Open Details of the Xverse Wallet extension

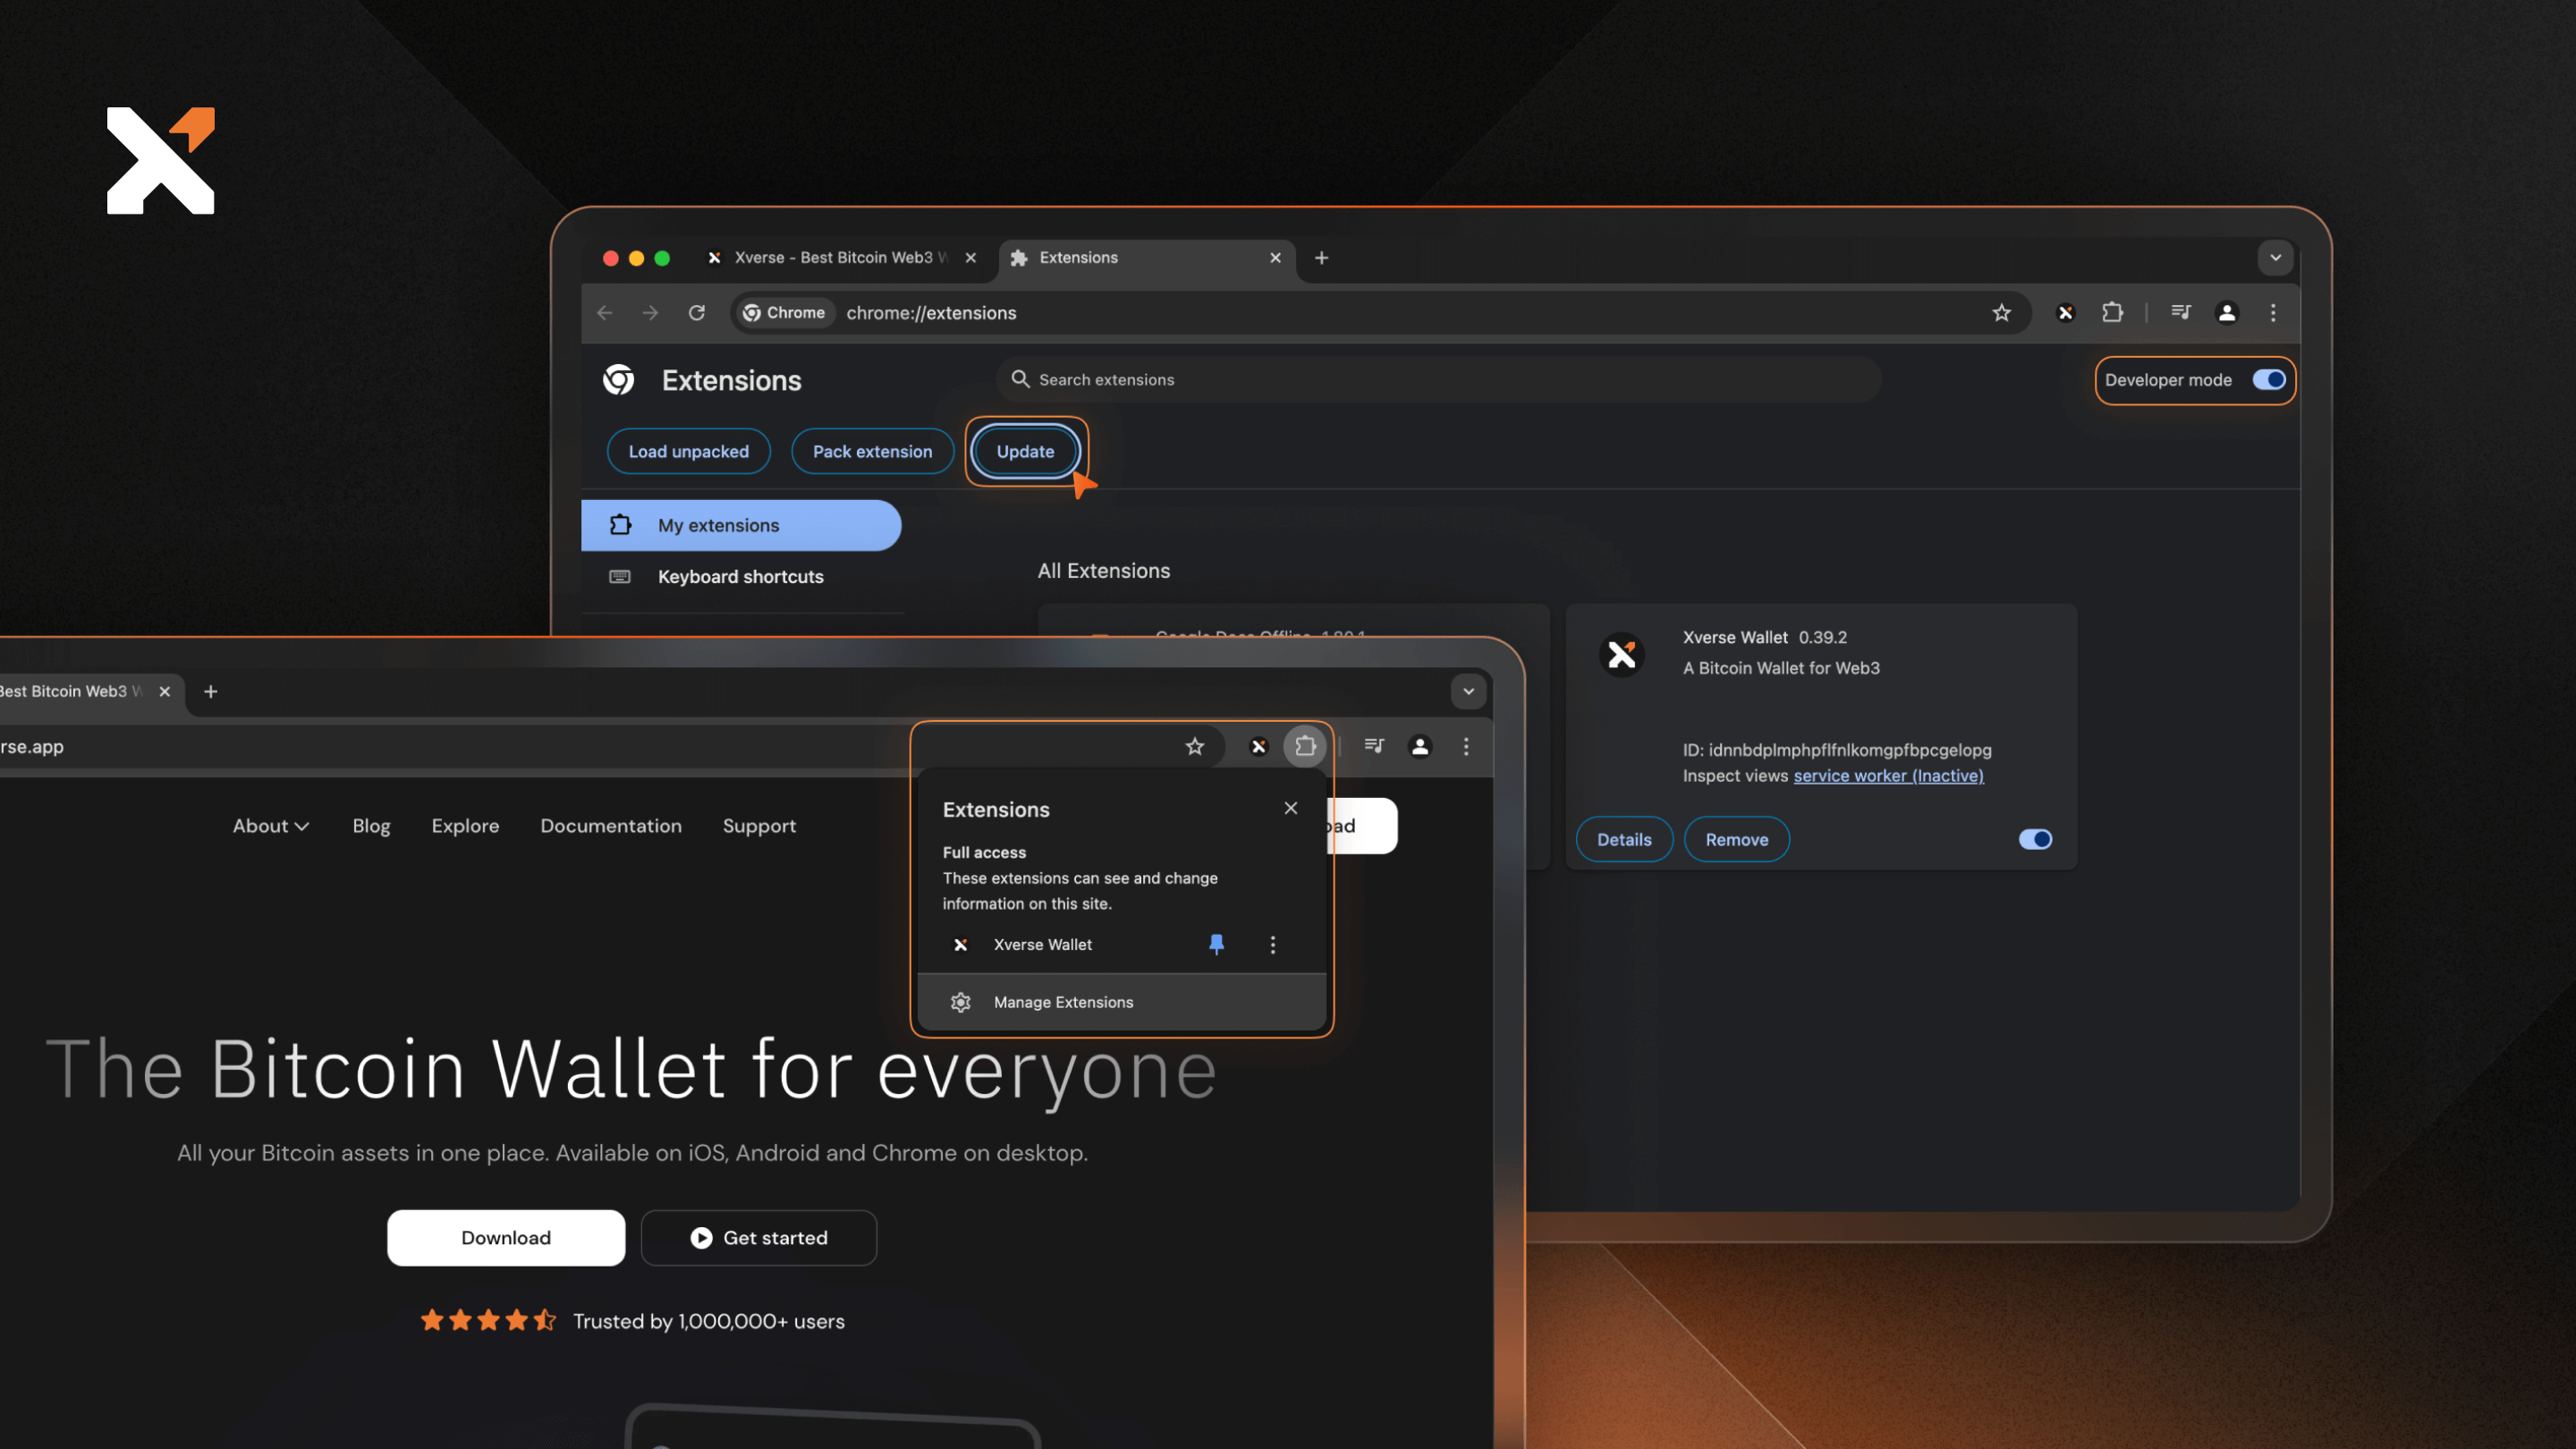[x=1624, y=839]
